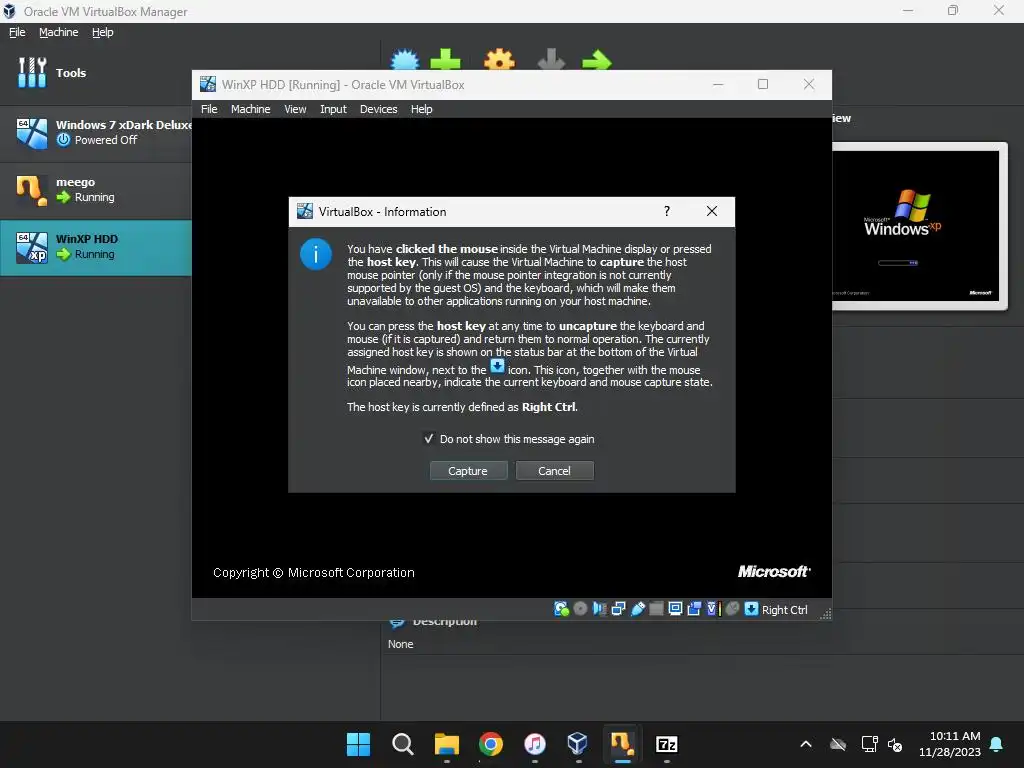The width and height of the screenshot is (1024, 768).
Task: Click the Right Ctrl host key label
Action: [785, 610]
